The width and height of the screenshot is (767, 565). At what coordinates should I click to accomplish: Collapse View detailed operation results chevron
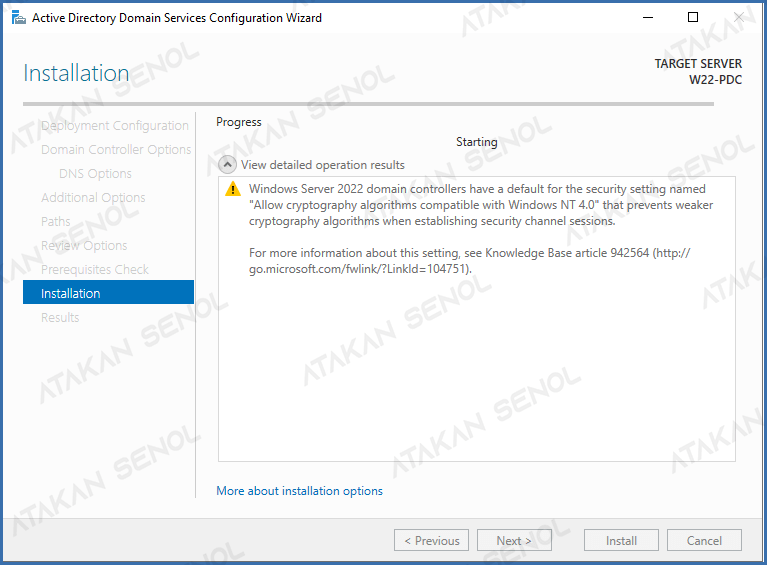(x=227, y=165)
